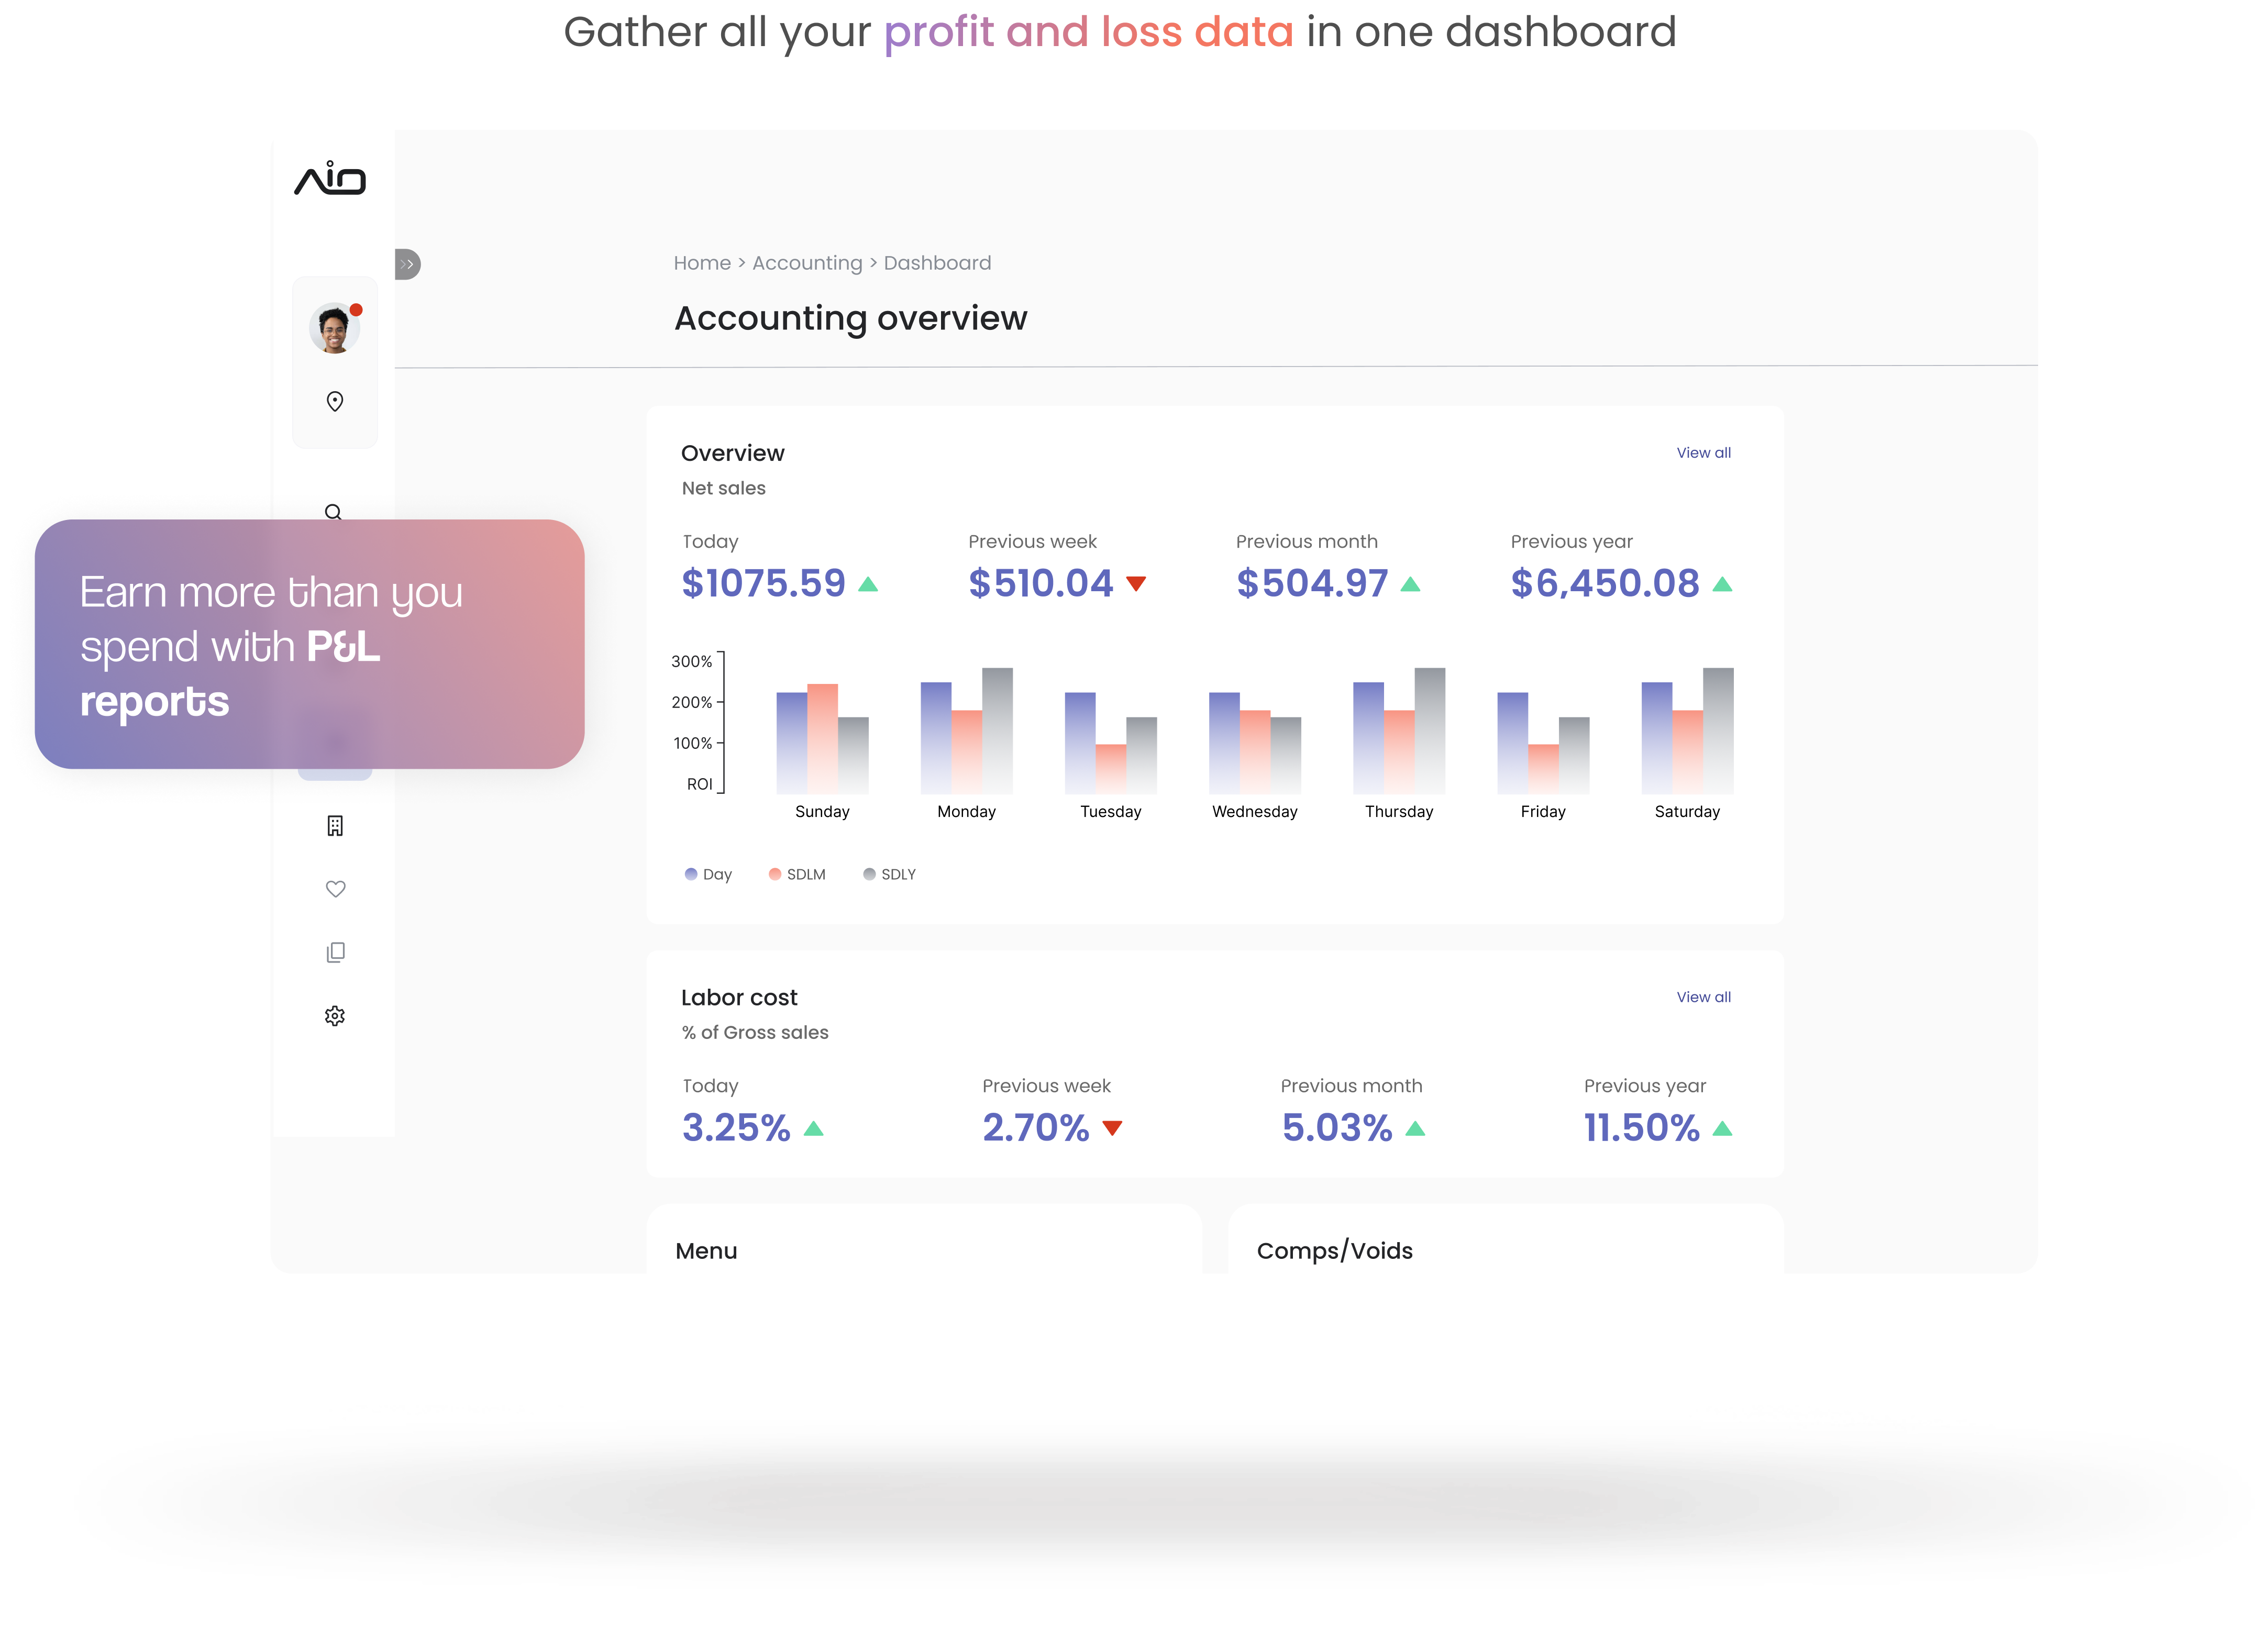The height and width of the screenshot is (1638, 2268).
Task: Click the AIO logo in sidebar
Action: pyautogui.click(x=330, y=178)
